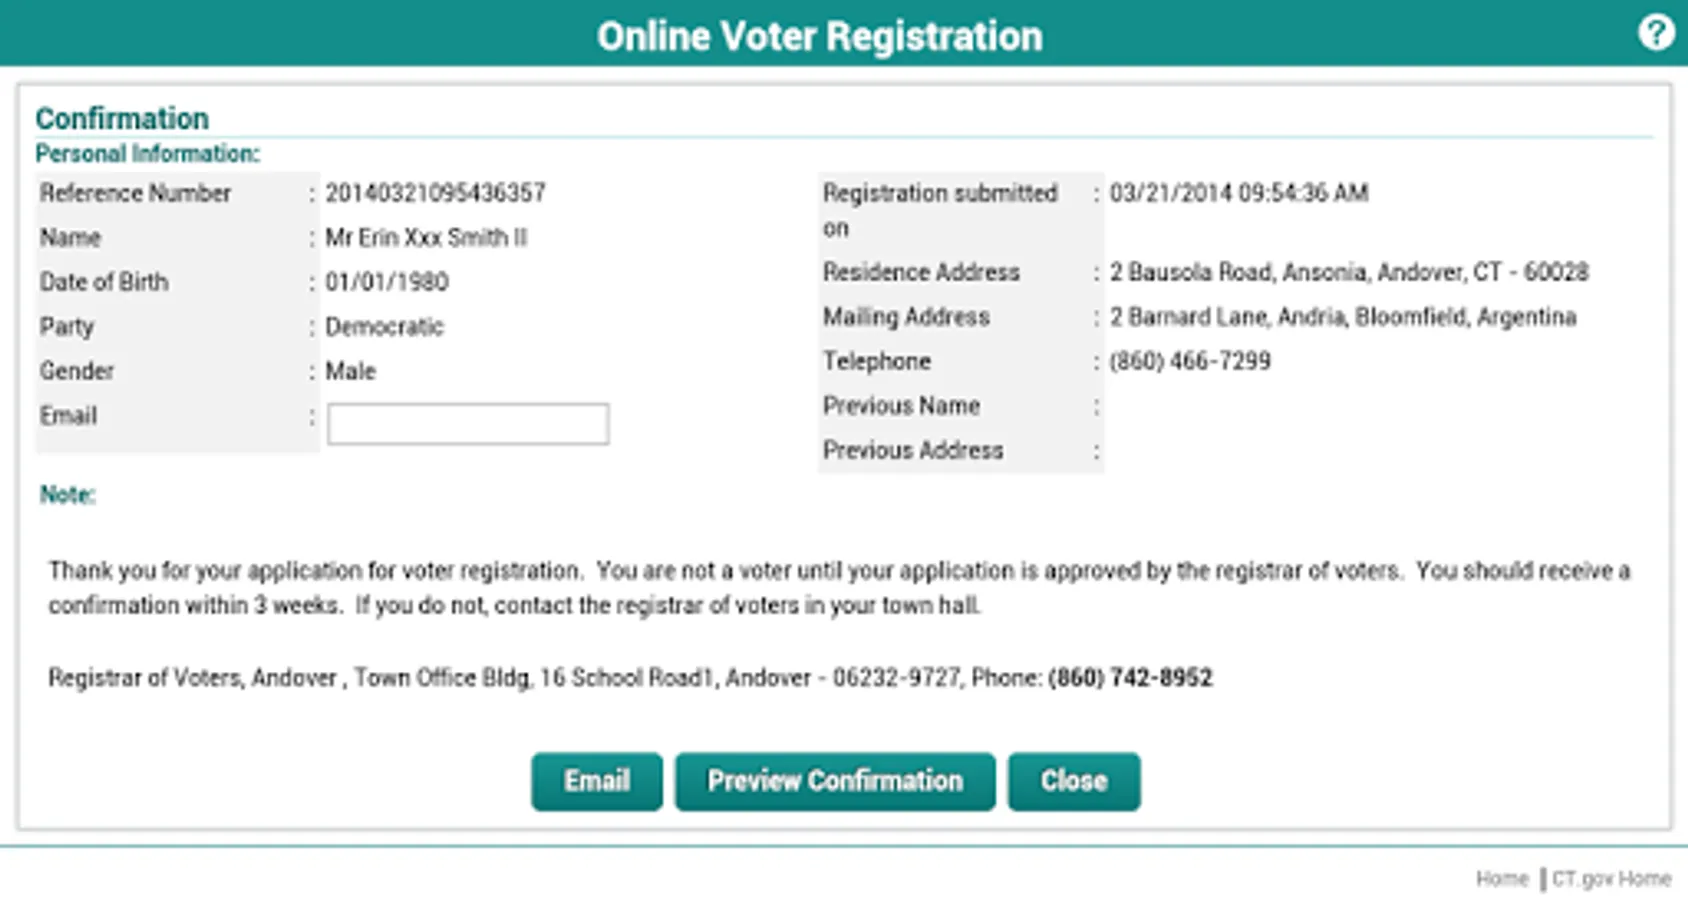Image resolution: width=1688 pixels, height=900 pixels.
Task: Click the name Mr Erin Xxx Smith II
Action: click(426, 238)
